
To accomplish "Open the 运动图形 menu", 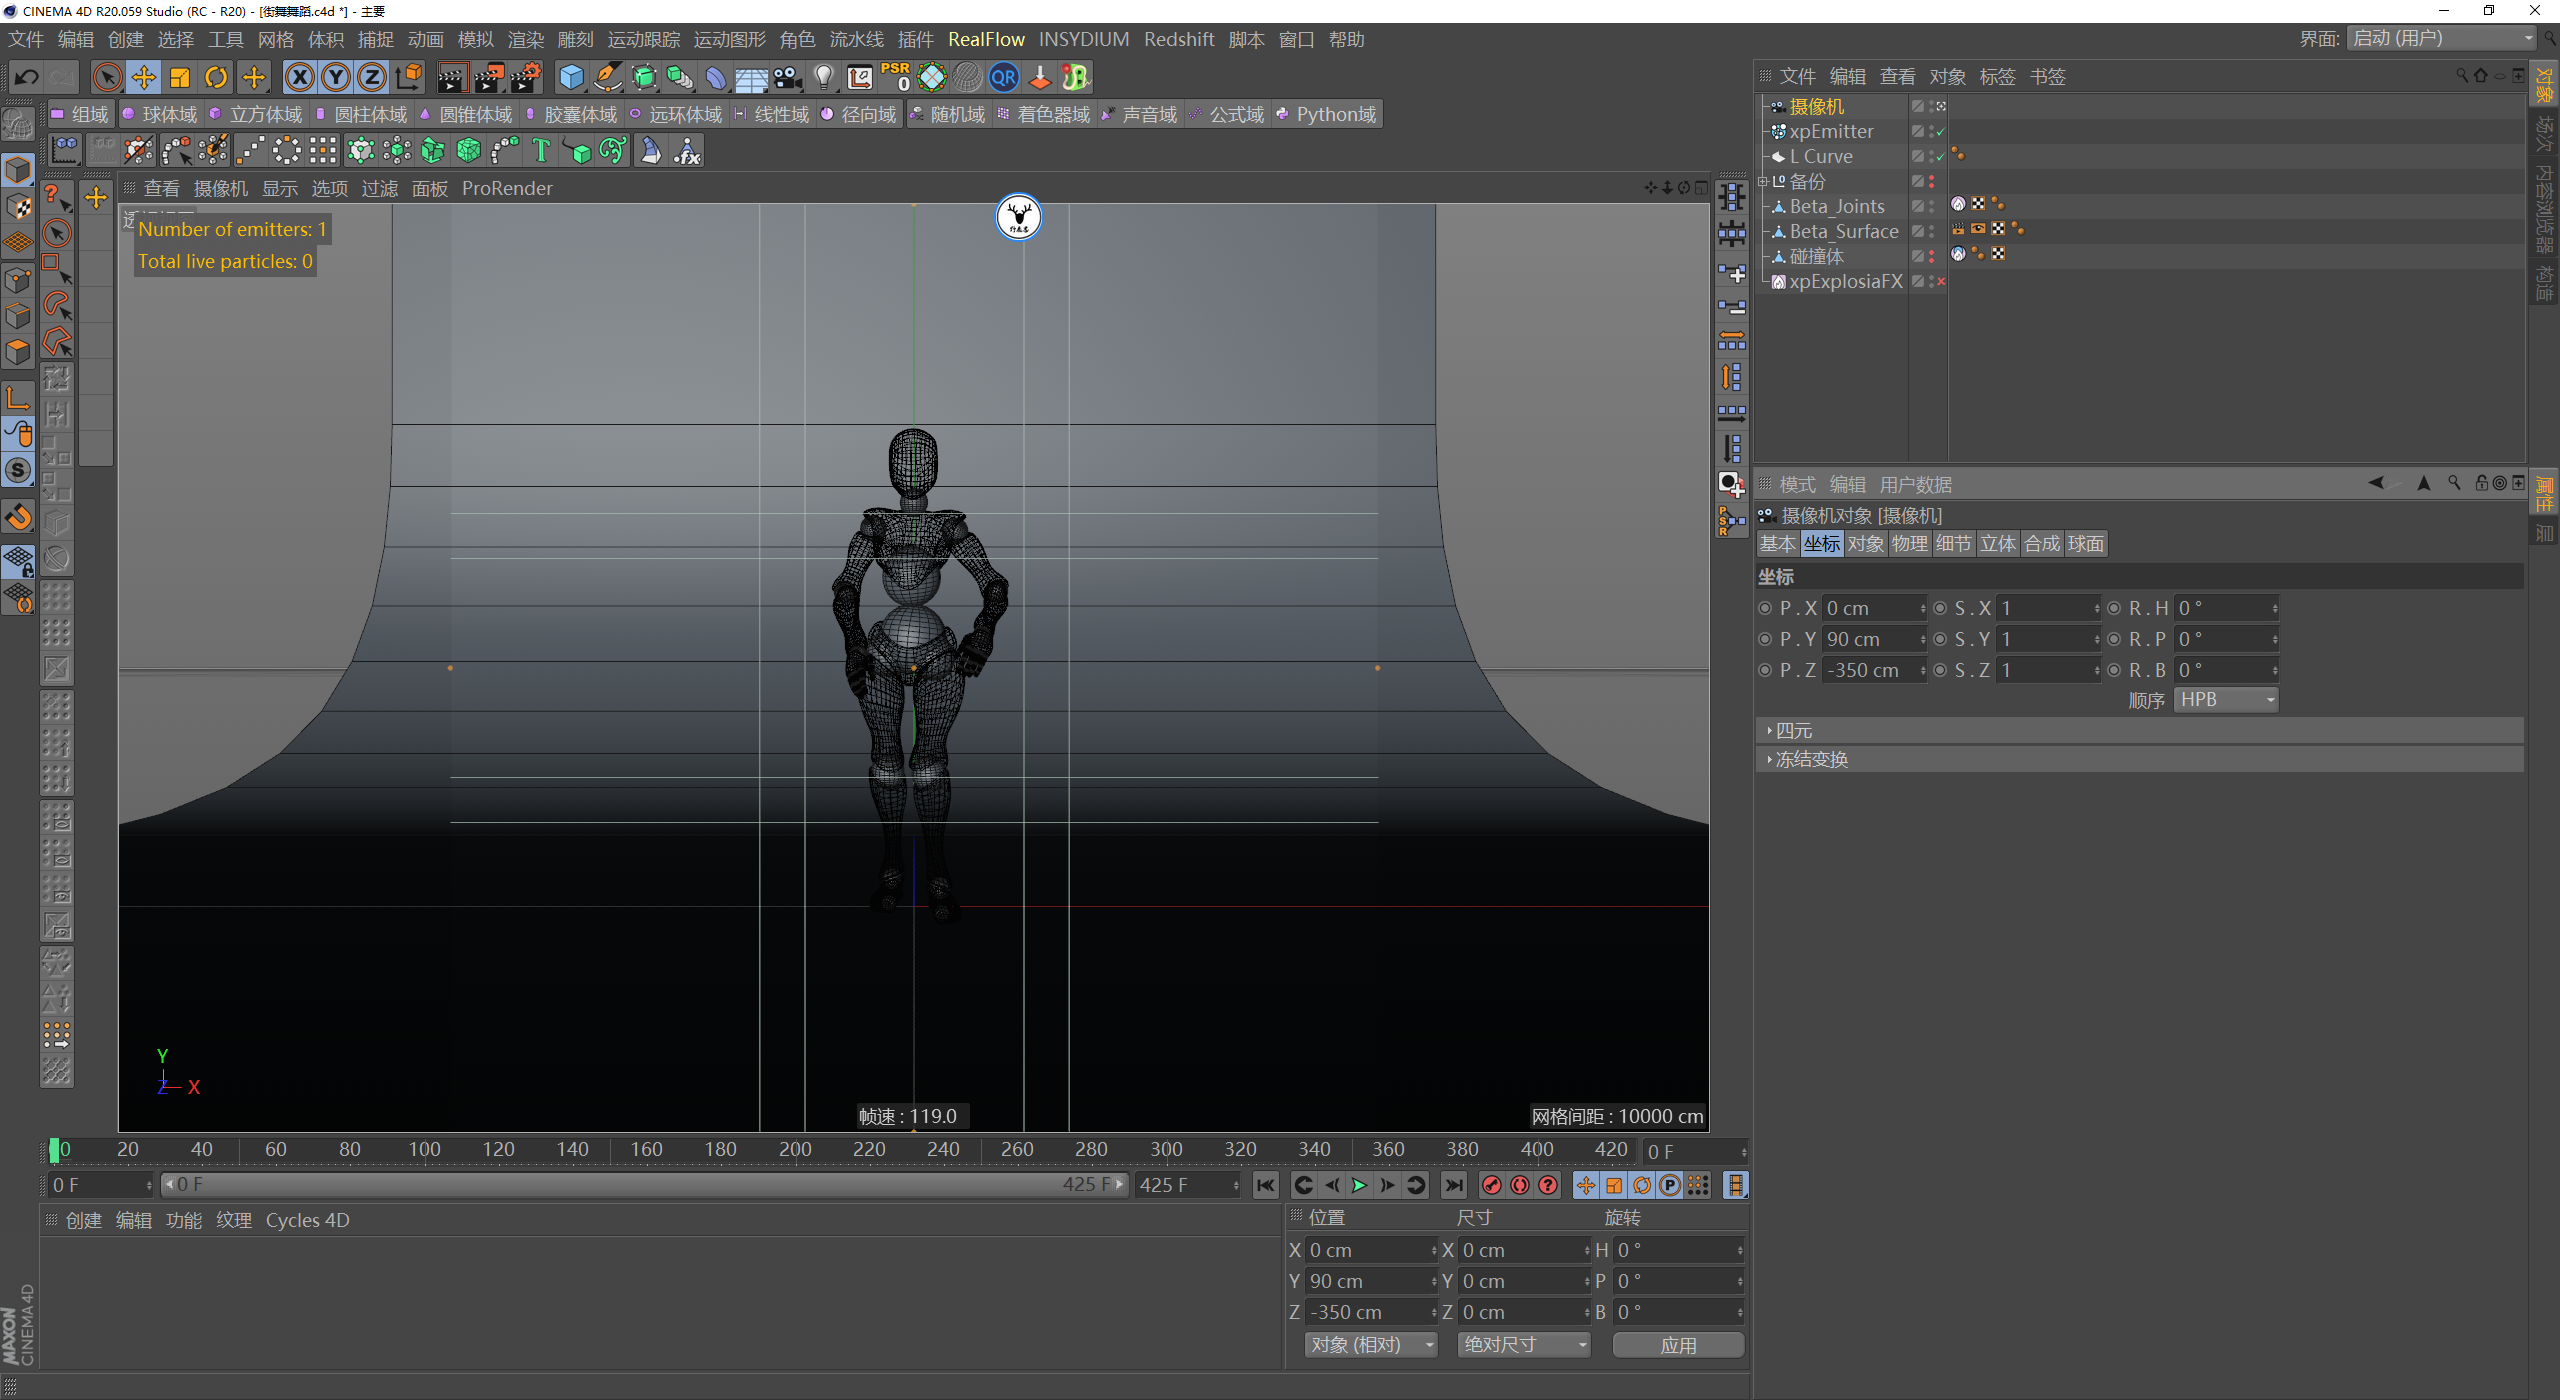I will [x=729, y=39].
